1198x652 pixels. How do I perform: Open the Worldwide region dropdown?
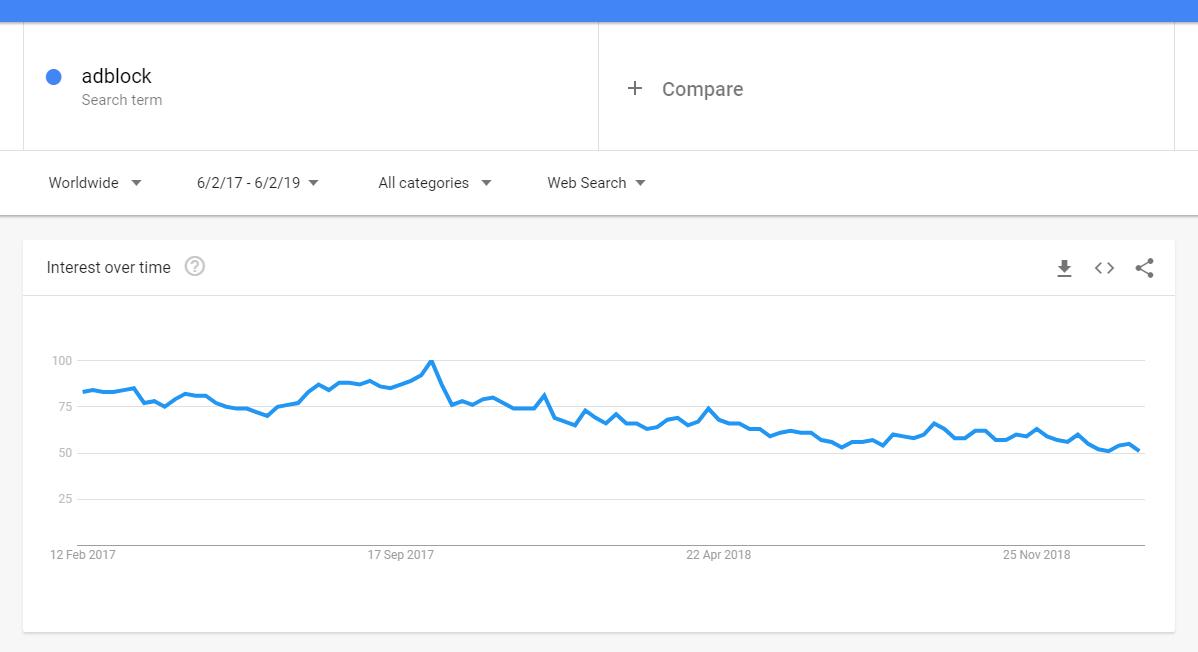click(x=95, y=183)
